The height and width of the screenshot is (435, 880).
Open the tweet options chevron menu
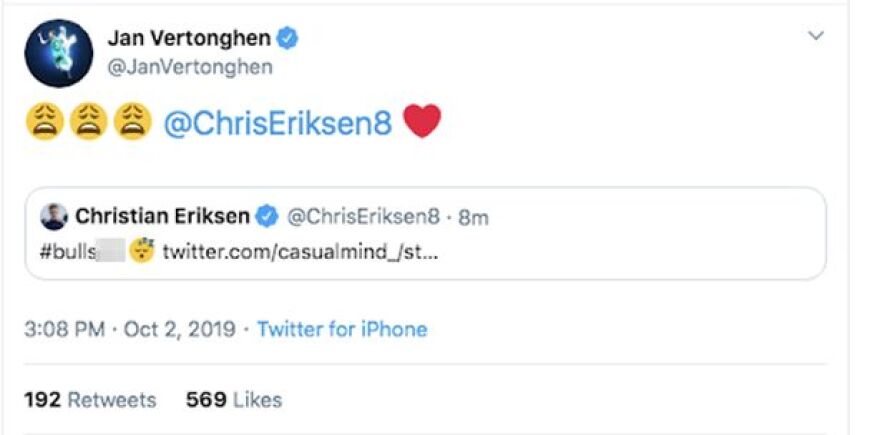[x=816, y=37]
